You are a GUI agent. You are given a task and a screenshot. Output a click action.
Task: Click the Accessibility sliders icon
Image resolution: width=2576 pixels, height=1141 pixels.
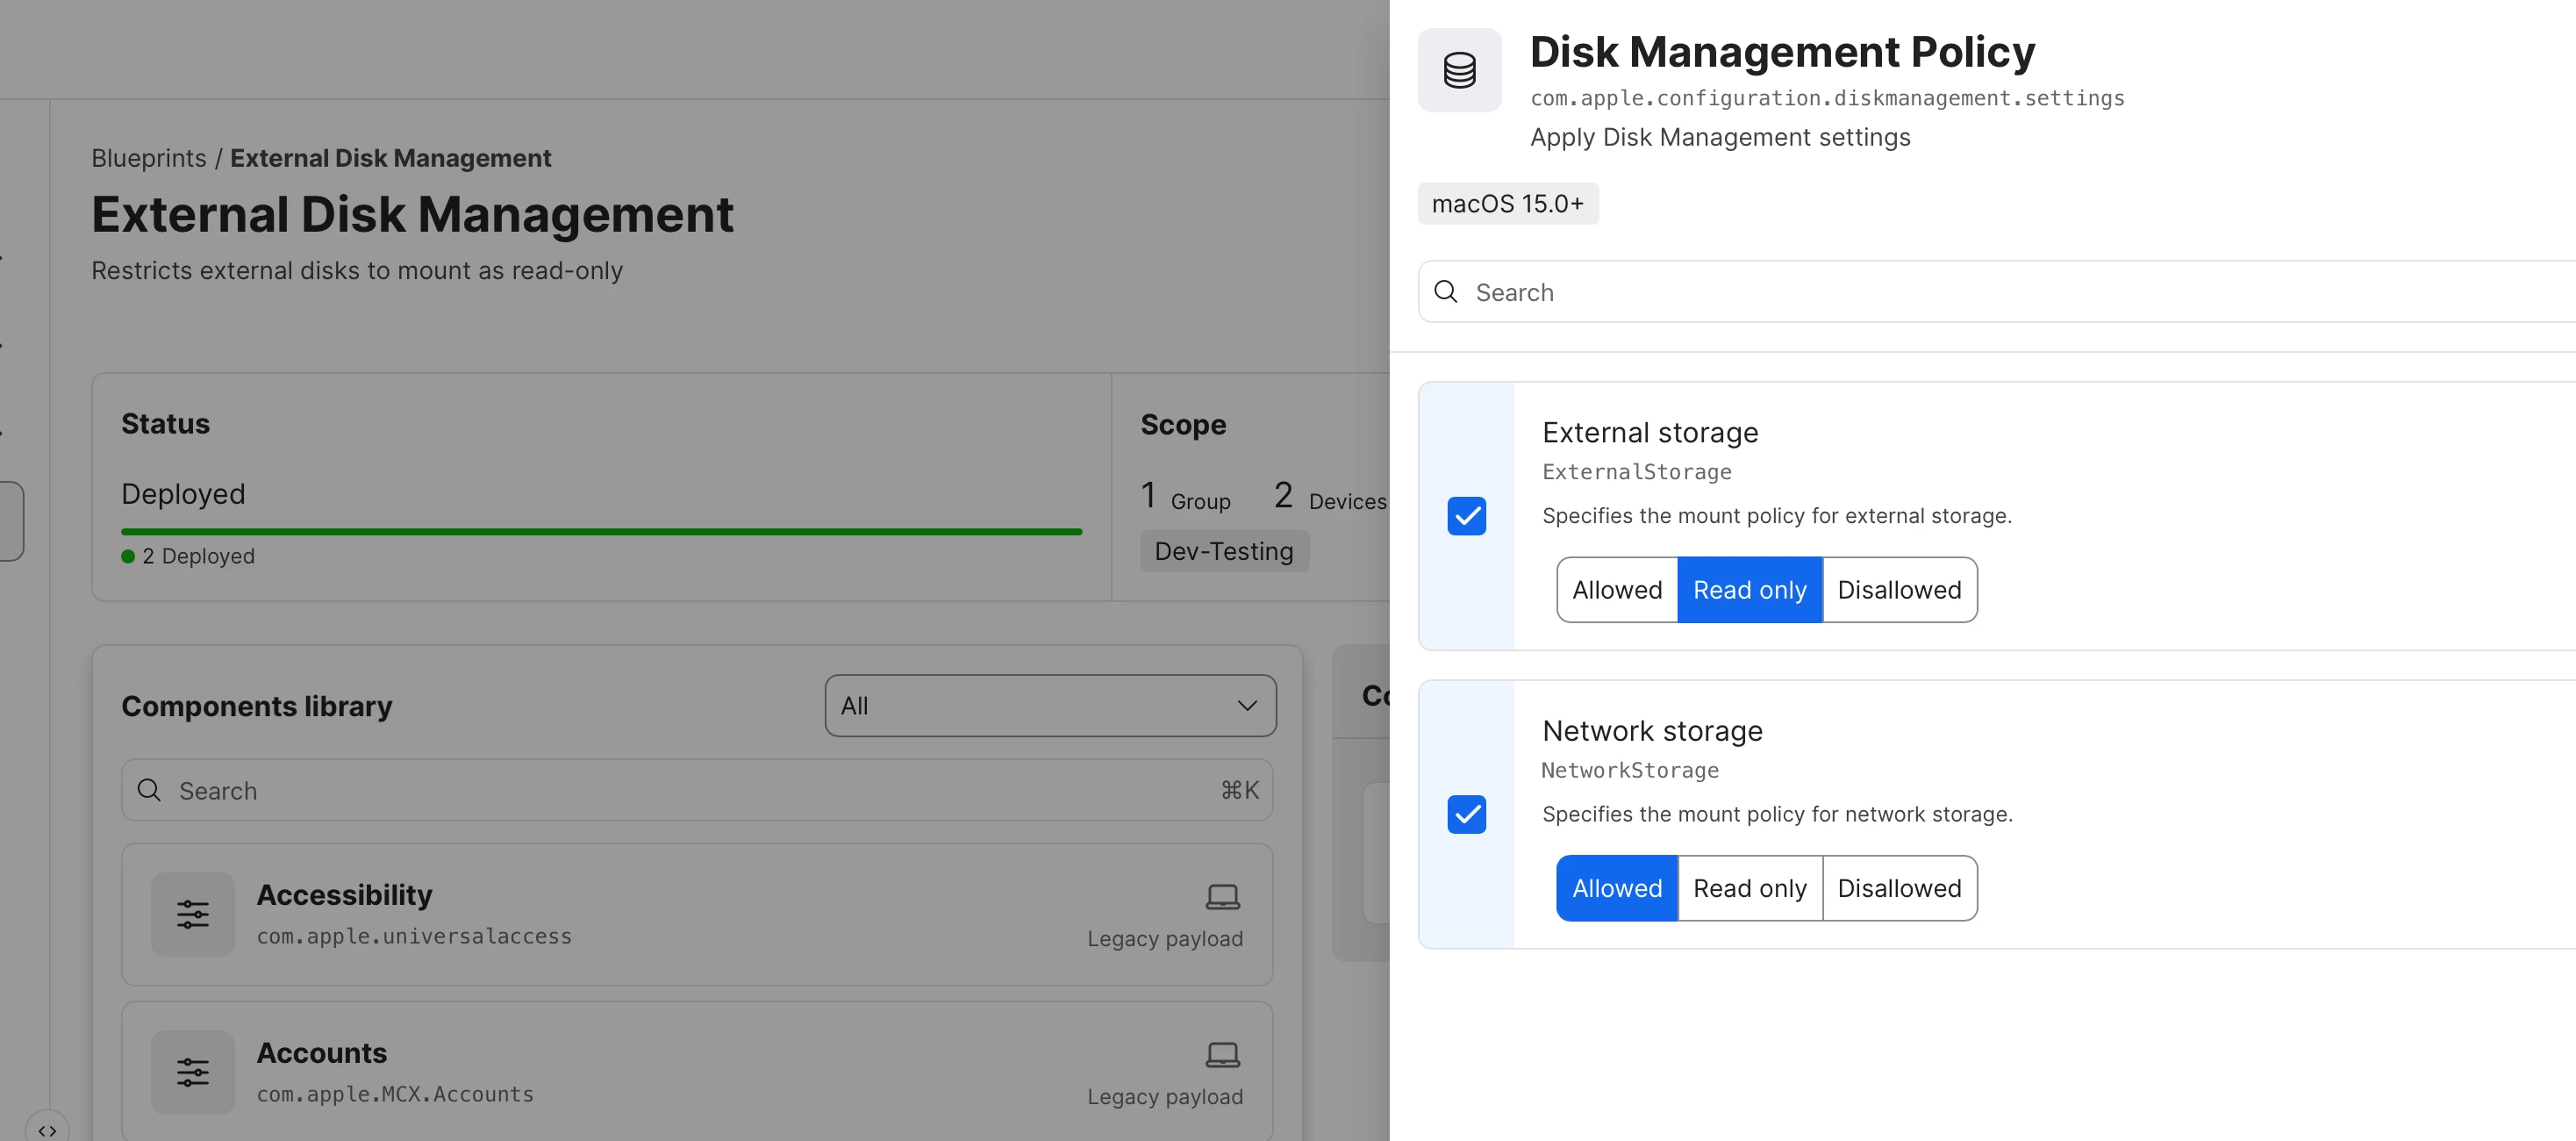click(x=192, y=914)
